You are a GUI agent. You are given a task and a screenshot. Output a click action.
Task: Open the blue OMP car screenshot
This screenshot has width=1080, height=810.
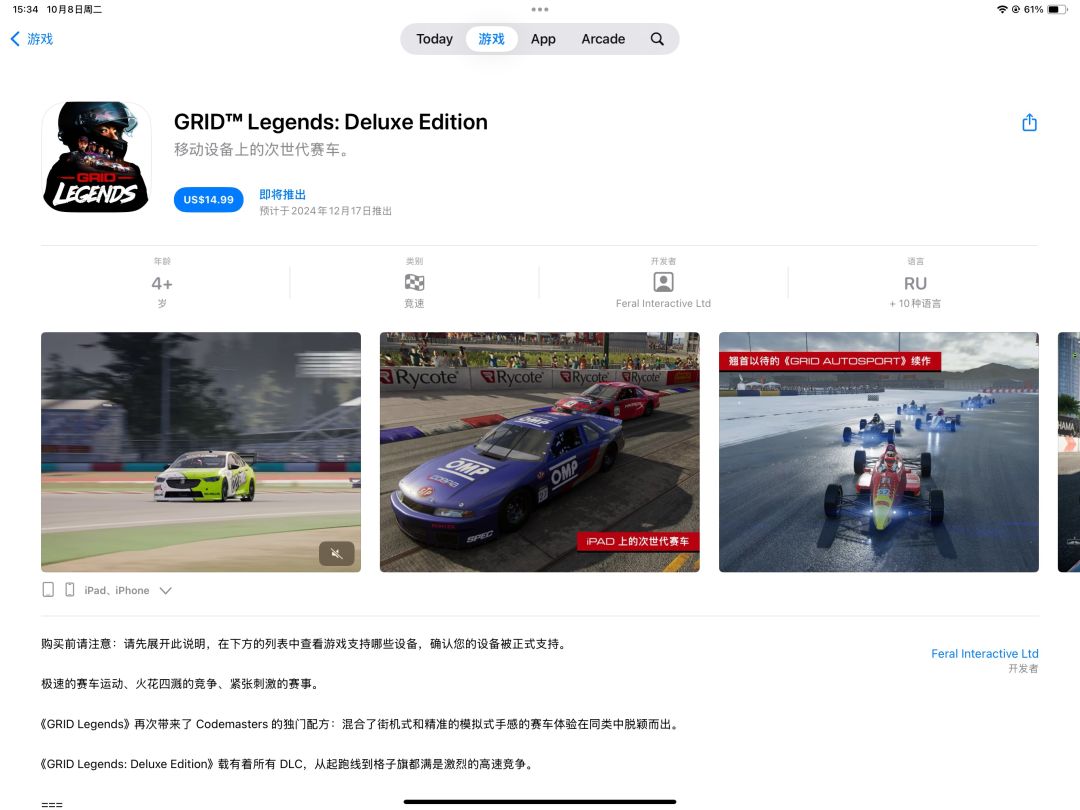pos(539,452)
